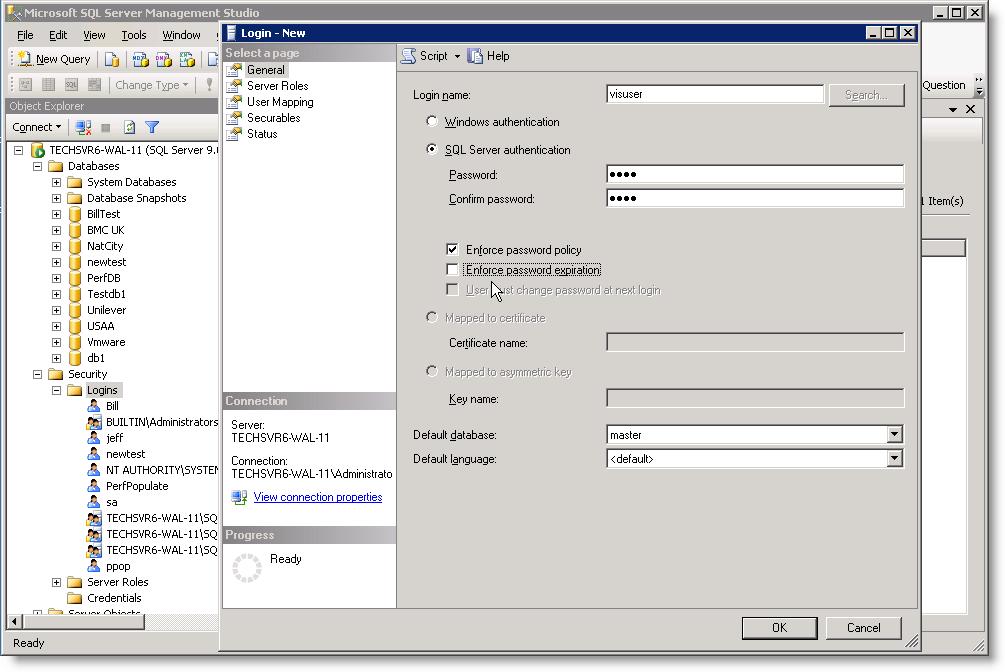Select the BUILTIN\Administrators login
This screenshot has width=1005, height=672.
tap(162, 423)
